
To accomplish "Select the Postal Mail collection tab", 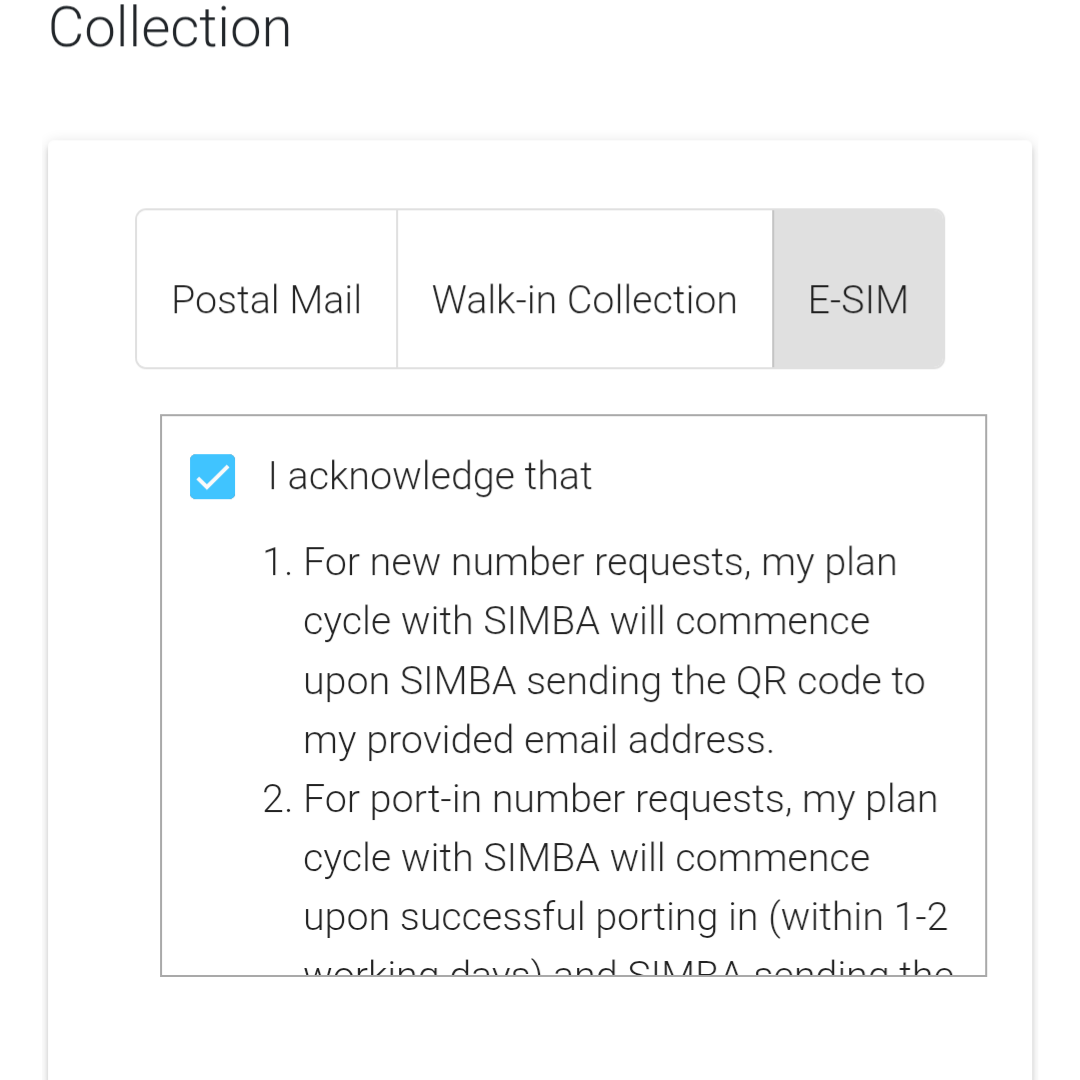I will (x=266, y=300).
